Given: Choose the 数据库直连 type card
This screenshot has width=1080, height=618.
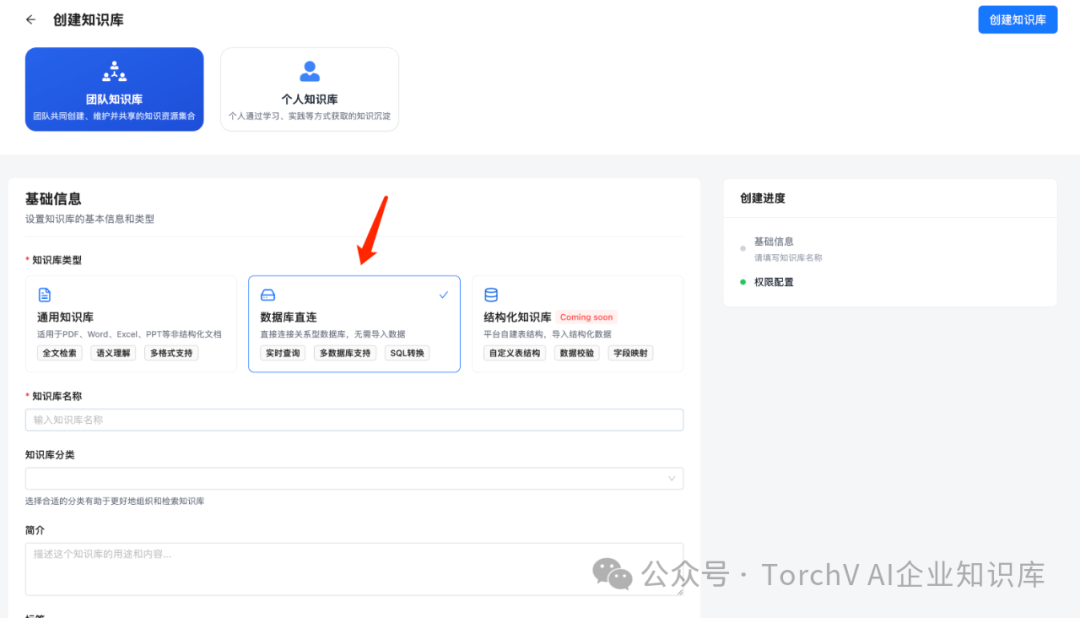Looking at the screenshot, I should tap(354, 324).
